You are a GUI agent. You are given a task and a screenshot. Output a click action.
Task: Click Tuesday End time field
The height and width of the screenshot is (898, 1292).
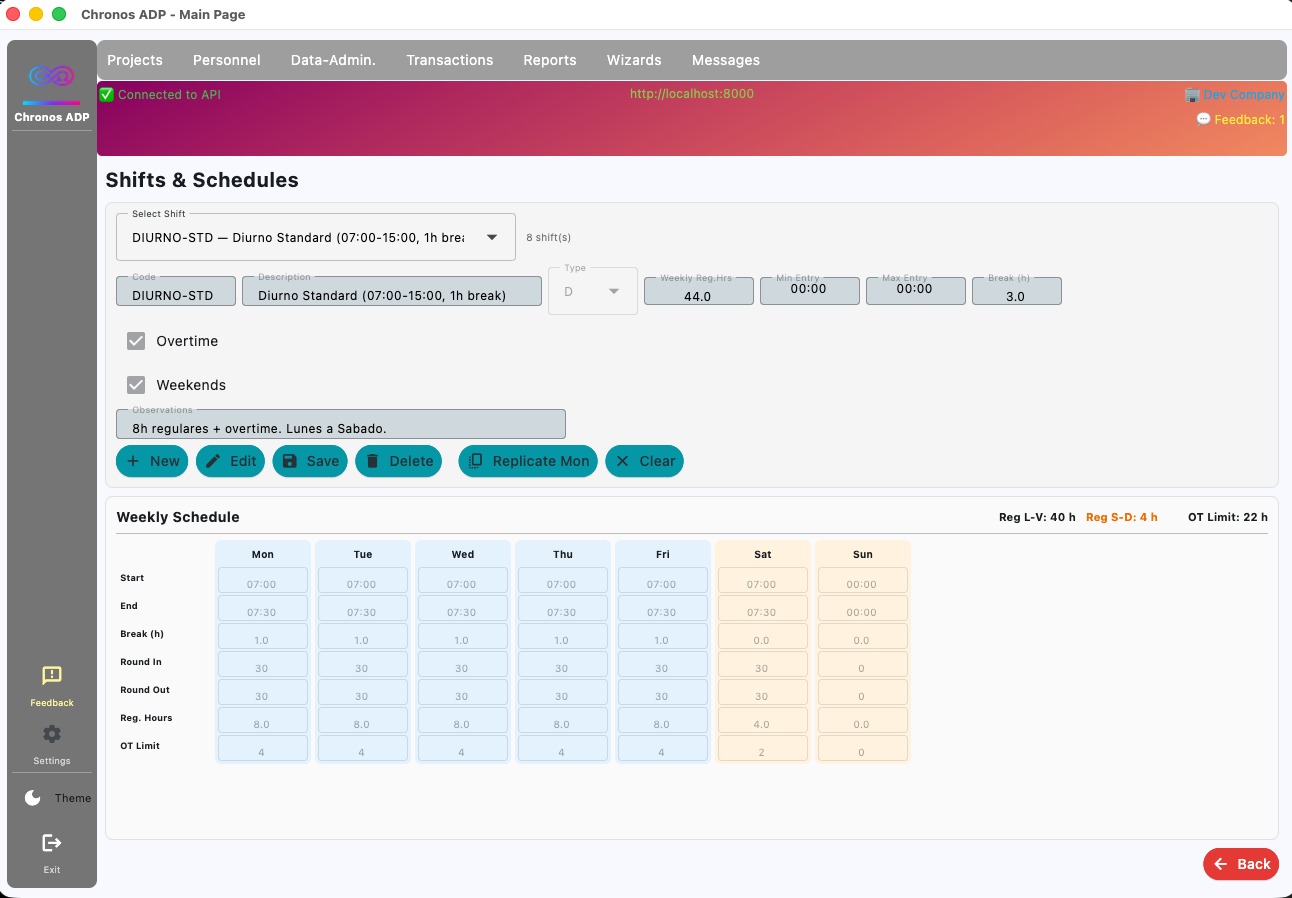tap(362, 609)
